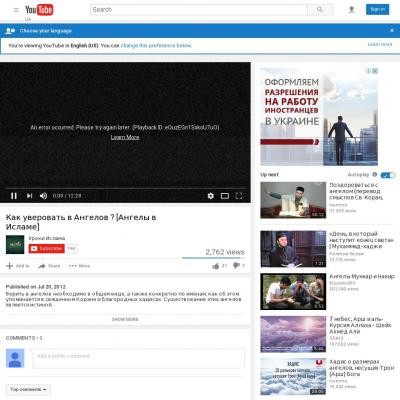This screenshot has height=400, width=400.
Task: Switch to theater mode
Action: [x=225, y=196]
